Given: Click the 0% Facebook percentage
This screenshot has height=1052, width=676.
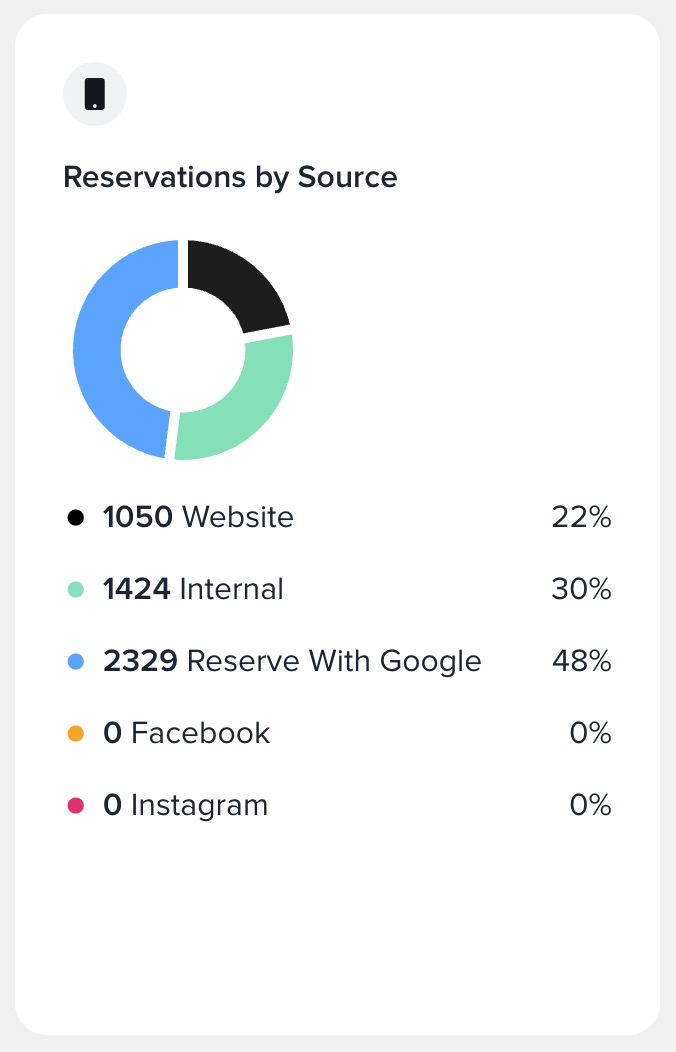Looking at the screenshot, I should pos(590,734).
